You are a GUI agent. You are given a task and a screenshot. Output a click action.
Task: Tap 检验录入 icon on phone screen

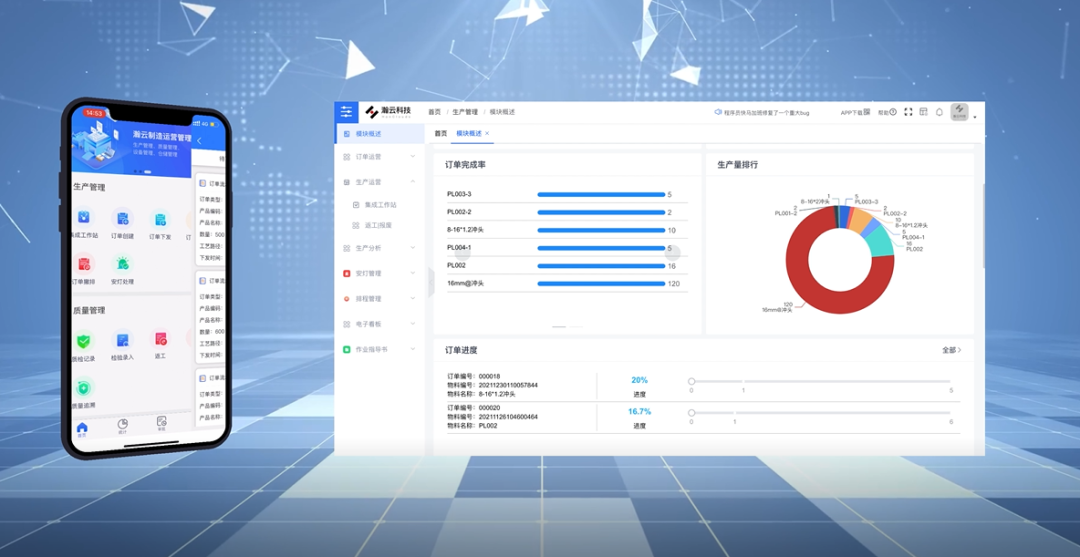pyautogui.click(x=122, y=341)
